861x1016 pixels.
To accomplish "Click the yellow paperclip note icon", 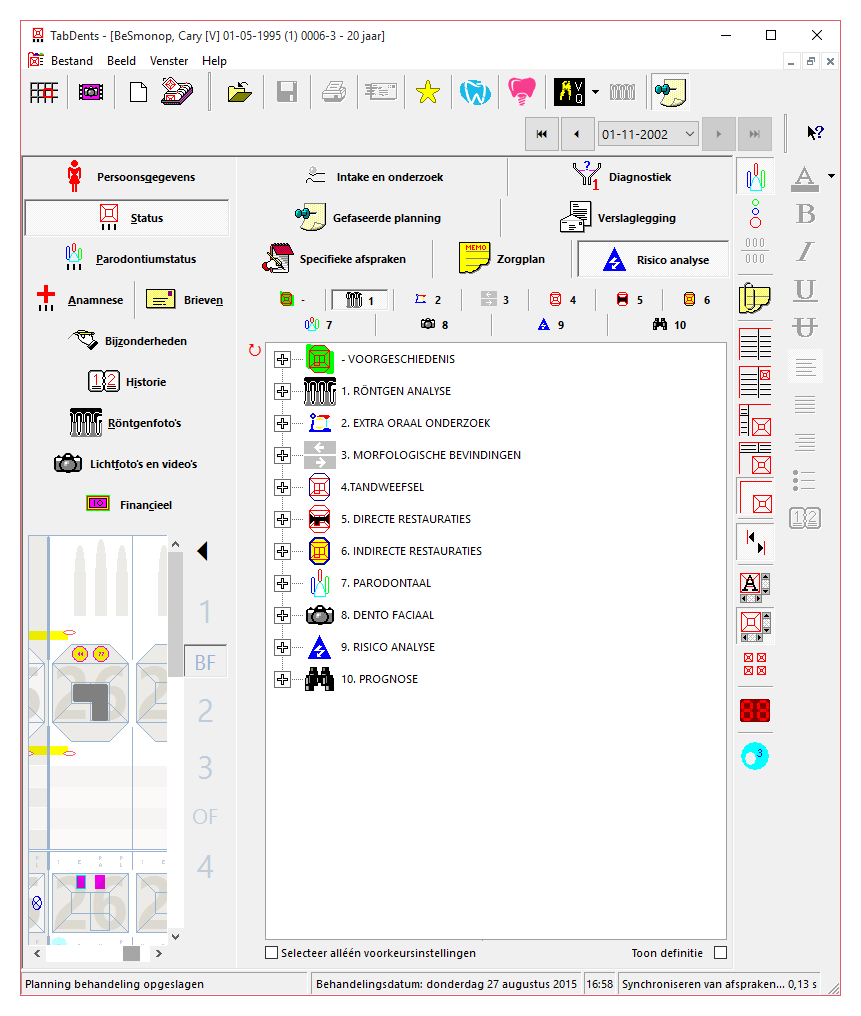I will point(755,298).
